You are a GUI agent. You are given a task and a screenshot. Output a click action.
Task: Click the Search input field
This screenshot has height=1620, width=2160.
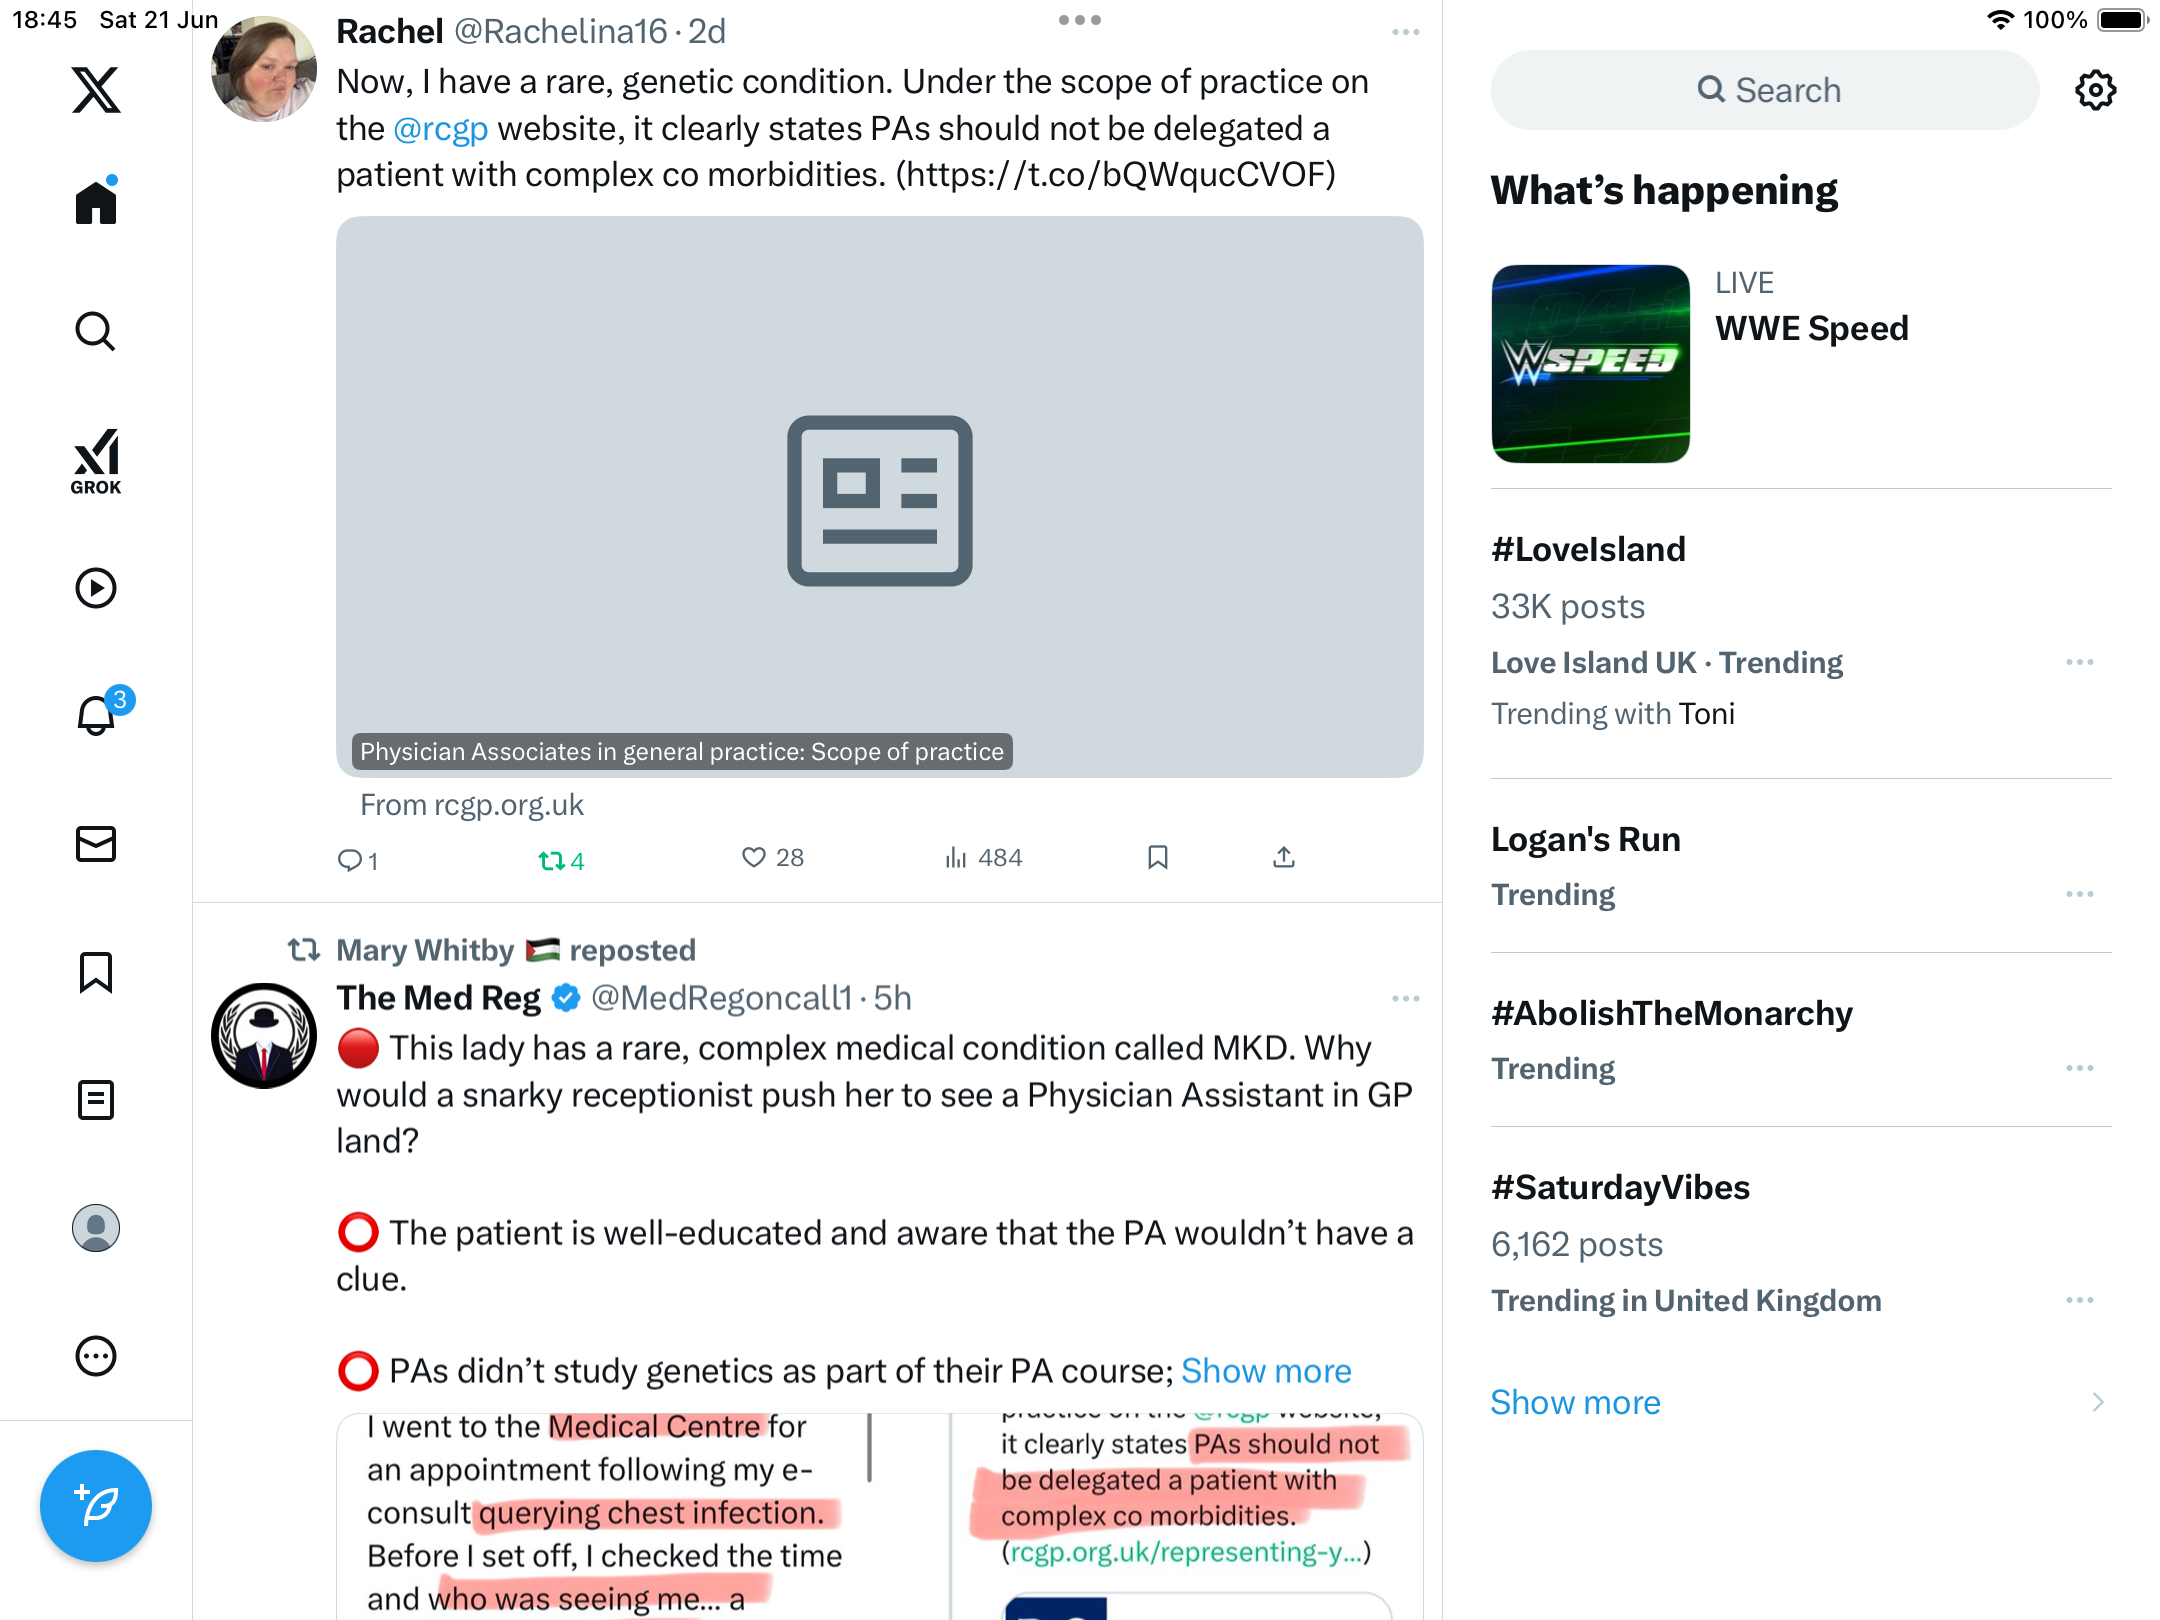[1765, 90]
